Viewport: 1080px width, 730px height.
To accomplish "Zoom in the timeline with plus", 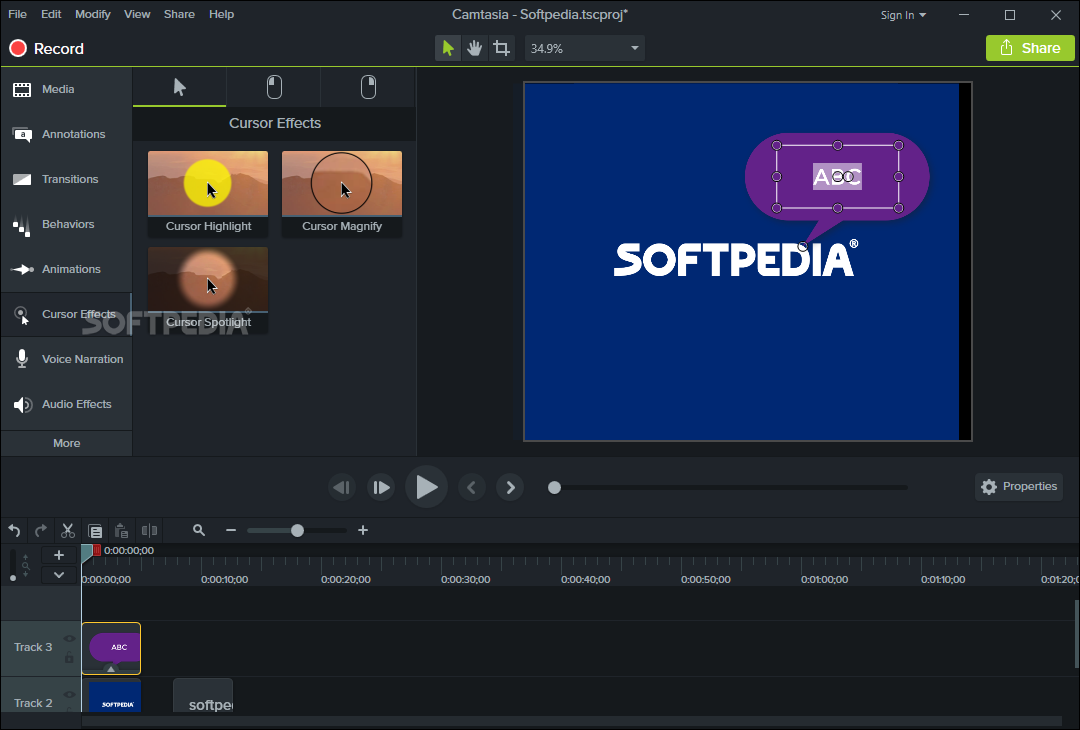I will click(363, 530).
